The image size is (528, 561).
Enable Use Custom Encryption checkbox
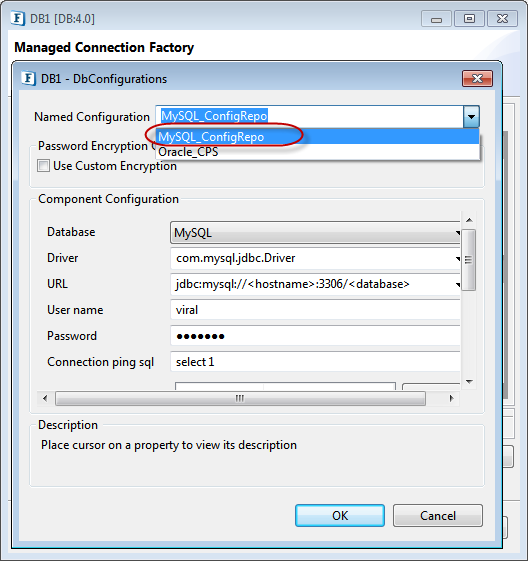click(43, 166)
